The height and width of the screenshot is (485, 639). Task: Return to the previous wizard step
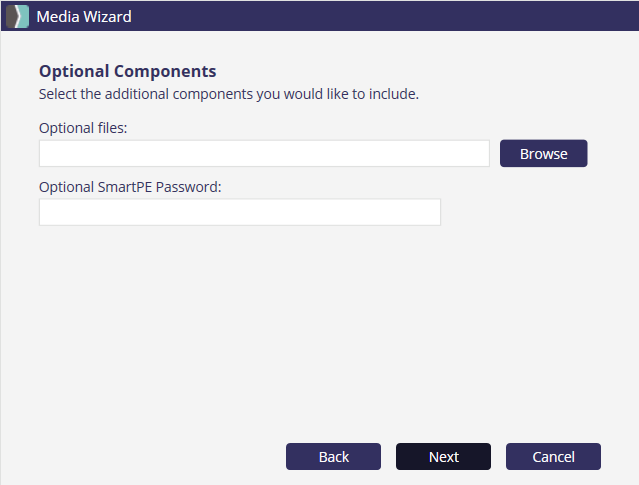pyautogui.click(x=333, y=456)
